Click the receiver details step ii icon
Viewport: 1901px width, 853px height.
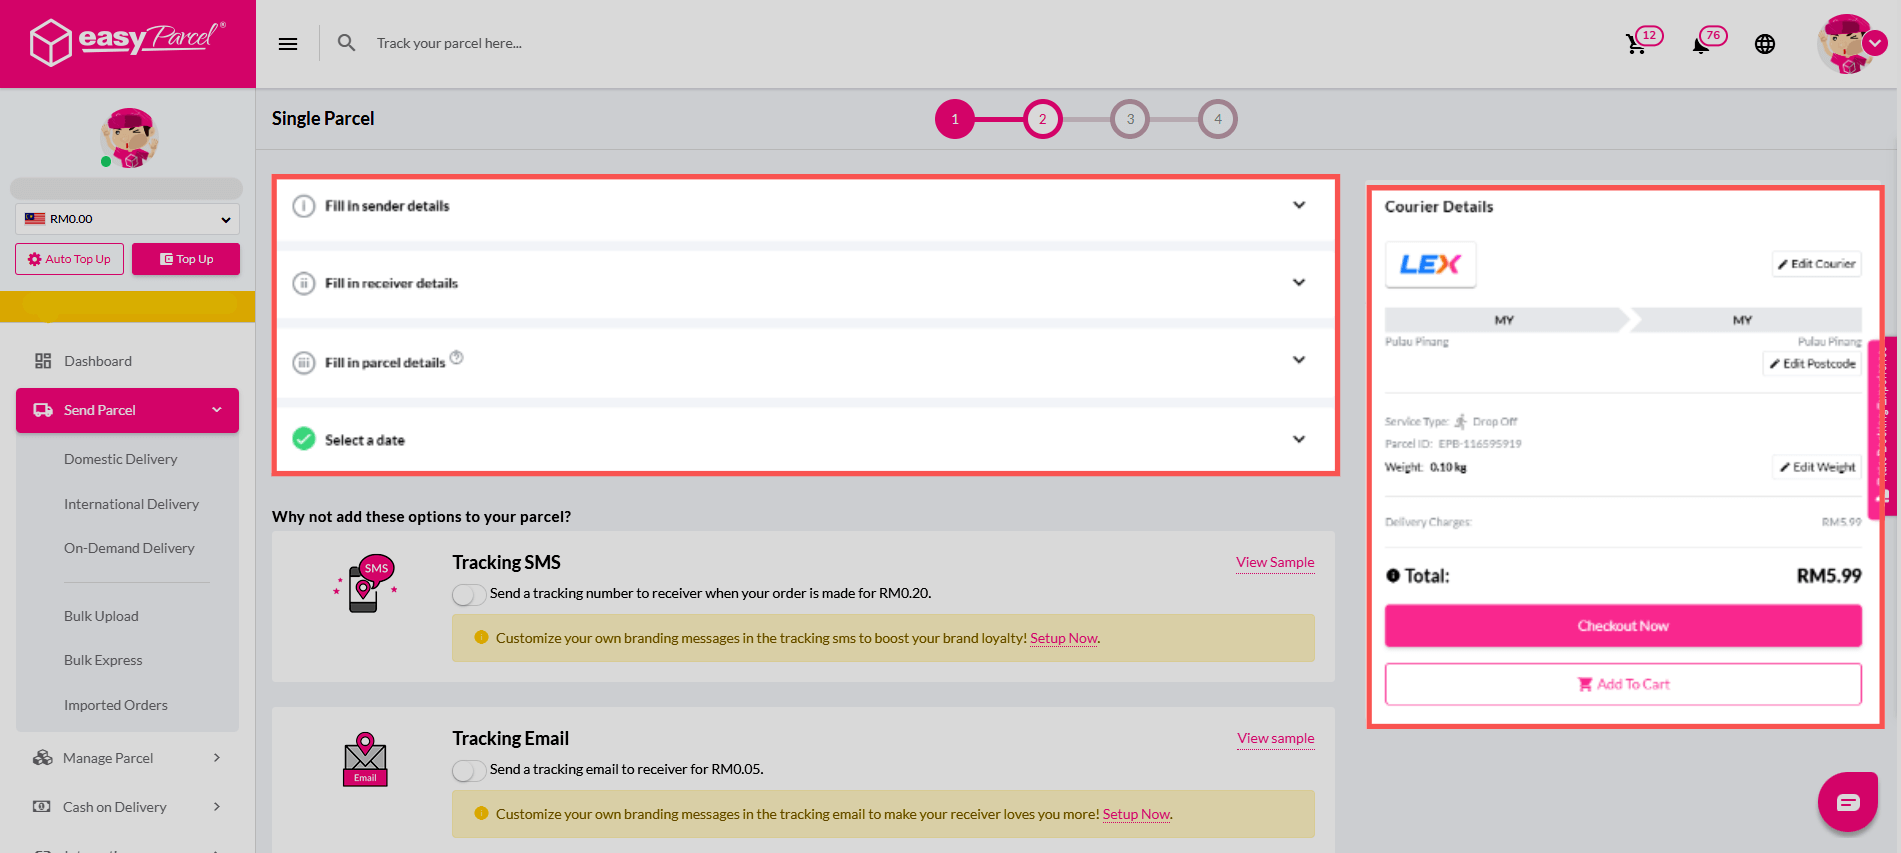point(304,283)
